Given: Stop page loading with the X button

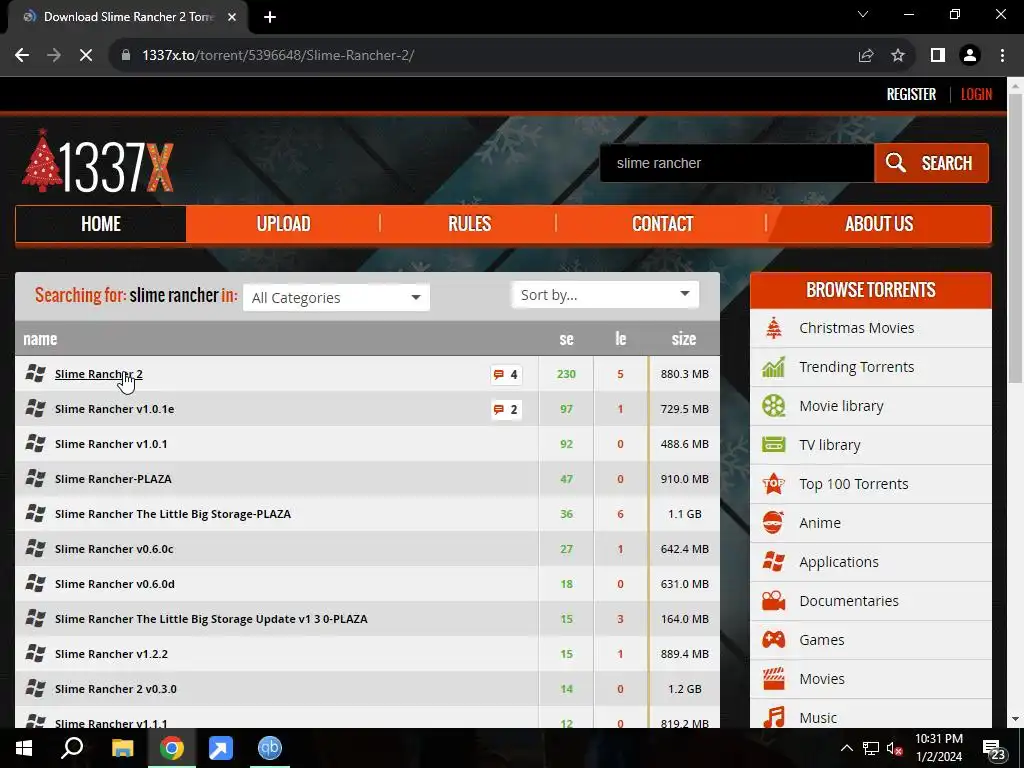Looking at the screenshot, I should point(86,56).
